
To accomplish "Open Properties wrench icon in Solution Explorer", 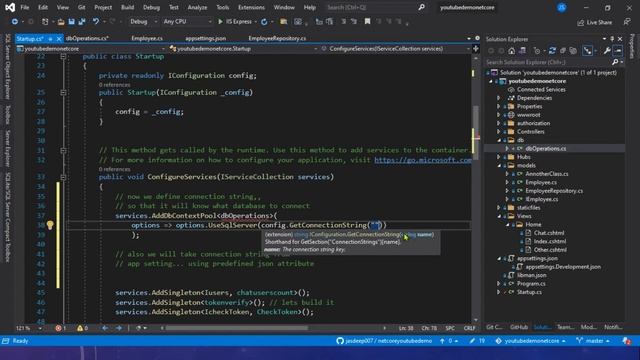I will click(x=607, y=51).
